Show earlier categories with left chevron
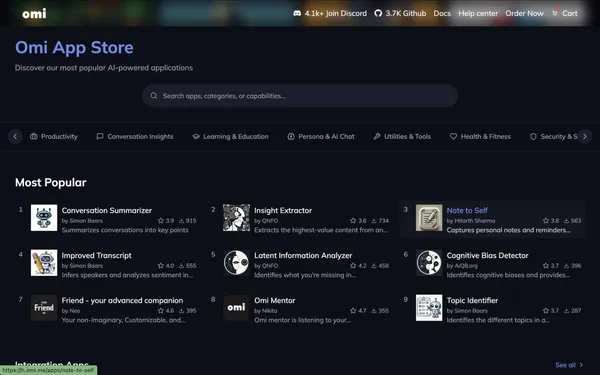The image size is (600, 375). [x=15, y=137]
